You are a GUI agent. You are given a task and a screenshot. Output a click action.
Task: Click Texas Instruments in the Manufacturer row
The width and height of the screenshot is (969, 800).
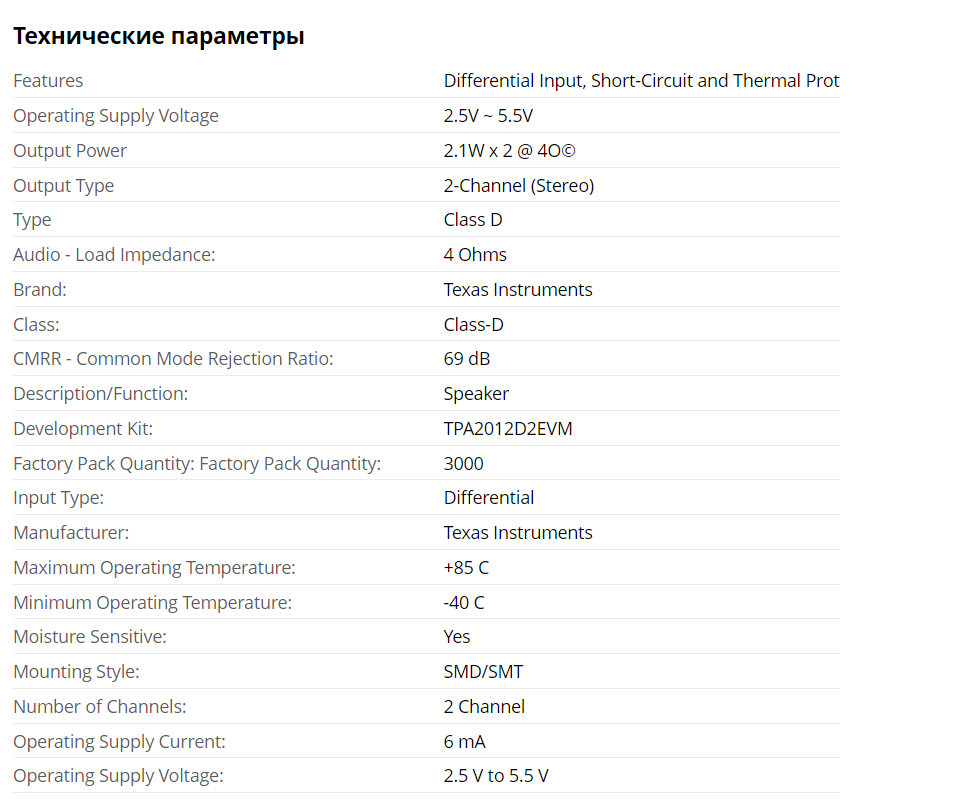point(518,533)
